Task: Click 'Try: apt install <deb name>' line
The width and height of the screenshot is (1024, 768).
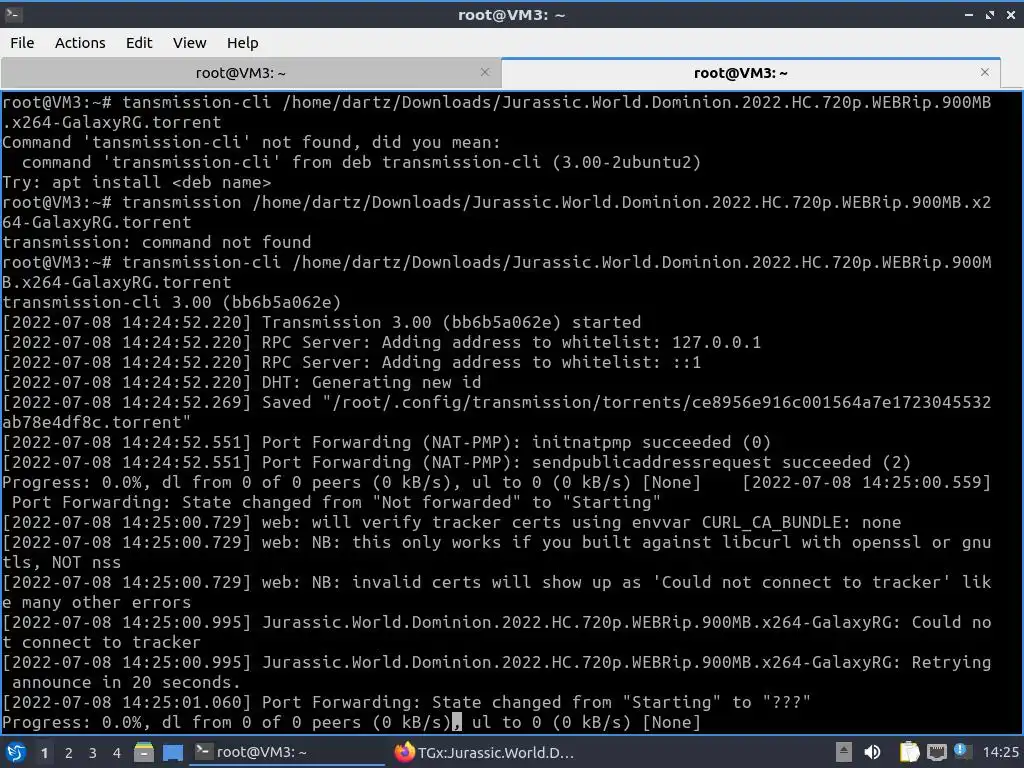Action: coord(136,182)
